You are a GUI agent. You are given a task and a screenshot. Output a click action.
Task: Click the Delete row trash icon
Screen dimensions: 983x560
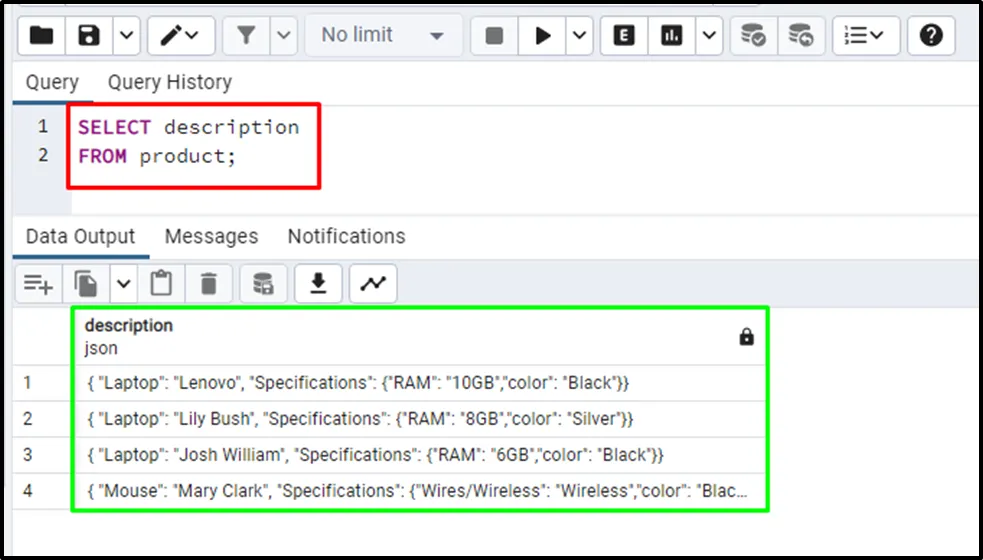point(209,284)
